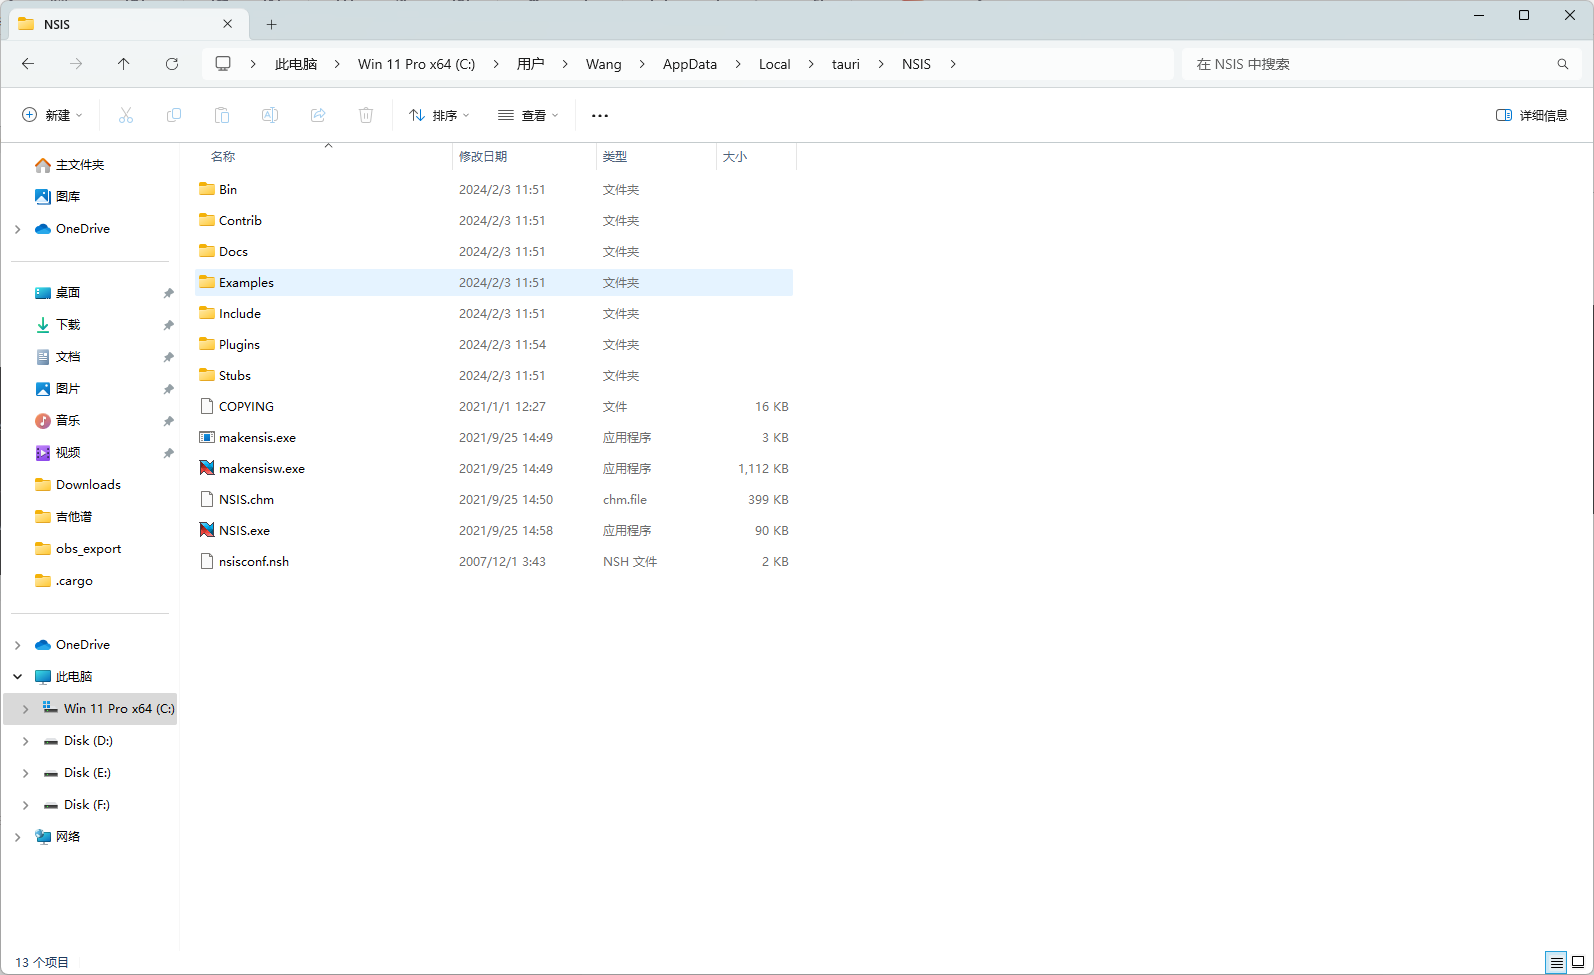Select the NSIS.exe file icon
Viewport: 1594px width, 975px height.
[x=207, y=530]
